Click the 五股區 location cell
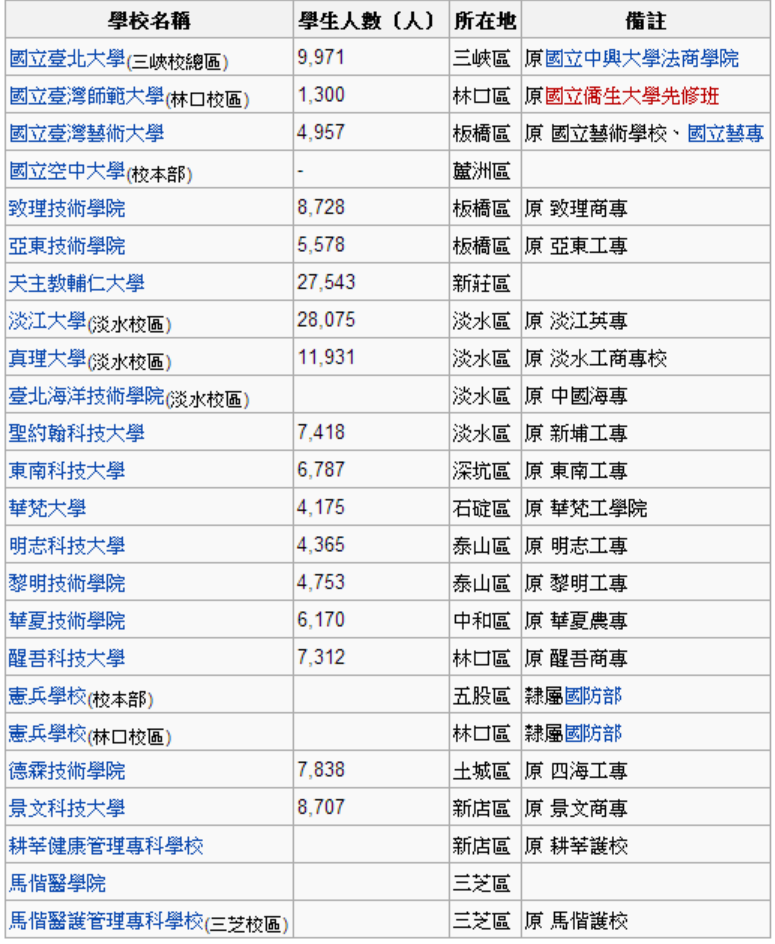 point(485,695)
